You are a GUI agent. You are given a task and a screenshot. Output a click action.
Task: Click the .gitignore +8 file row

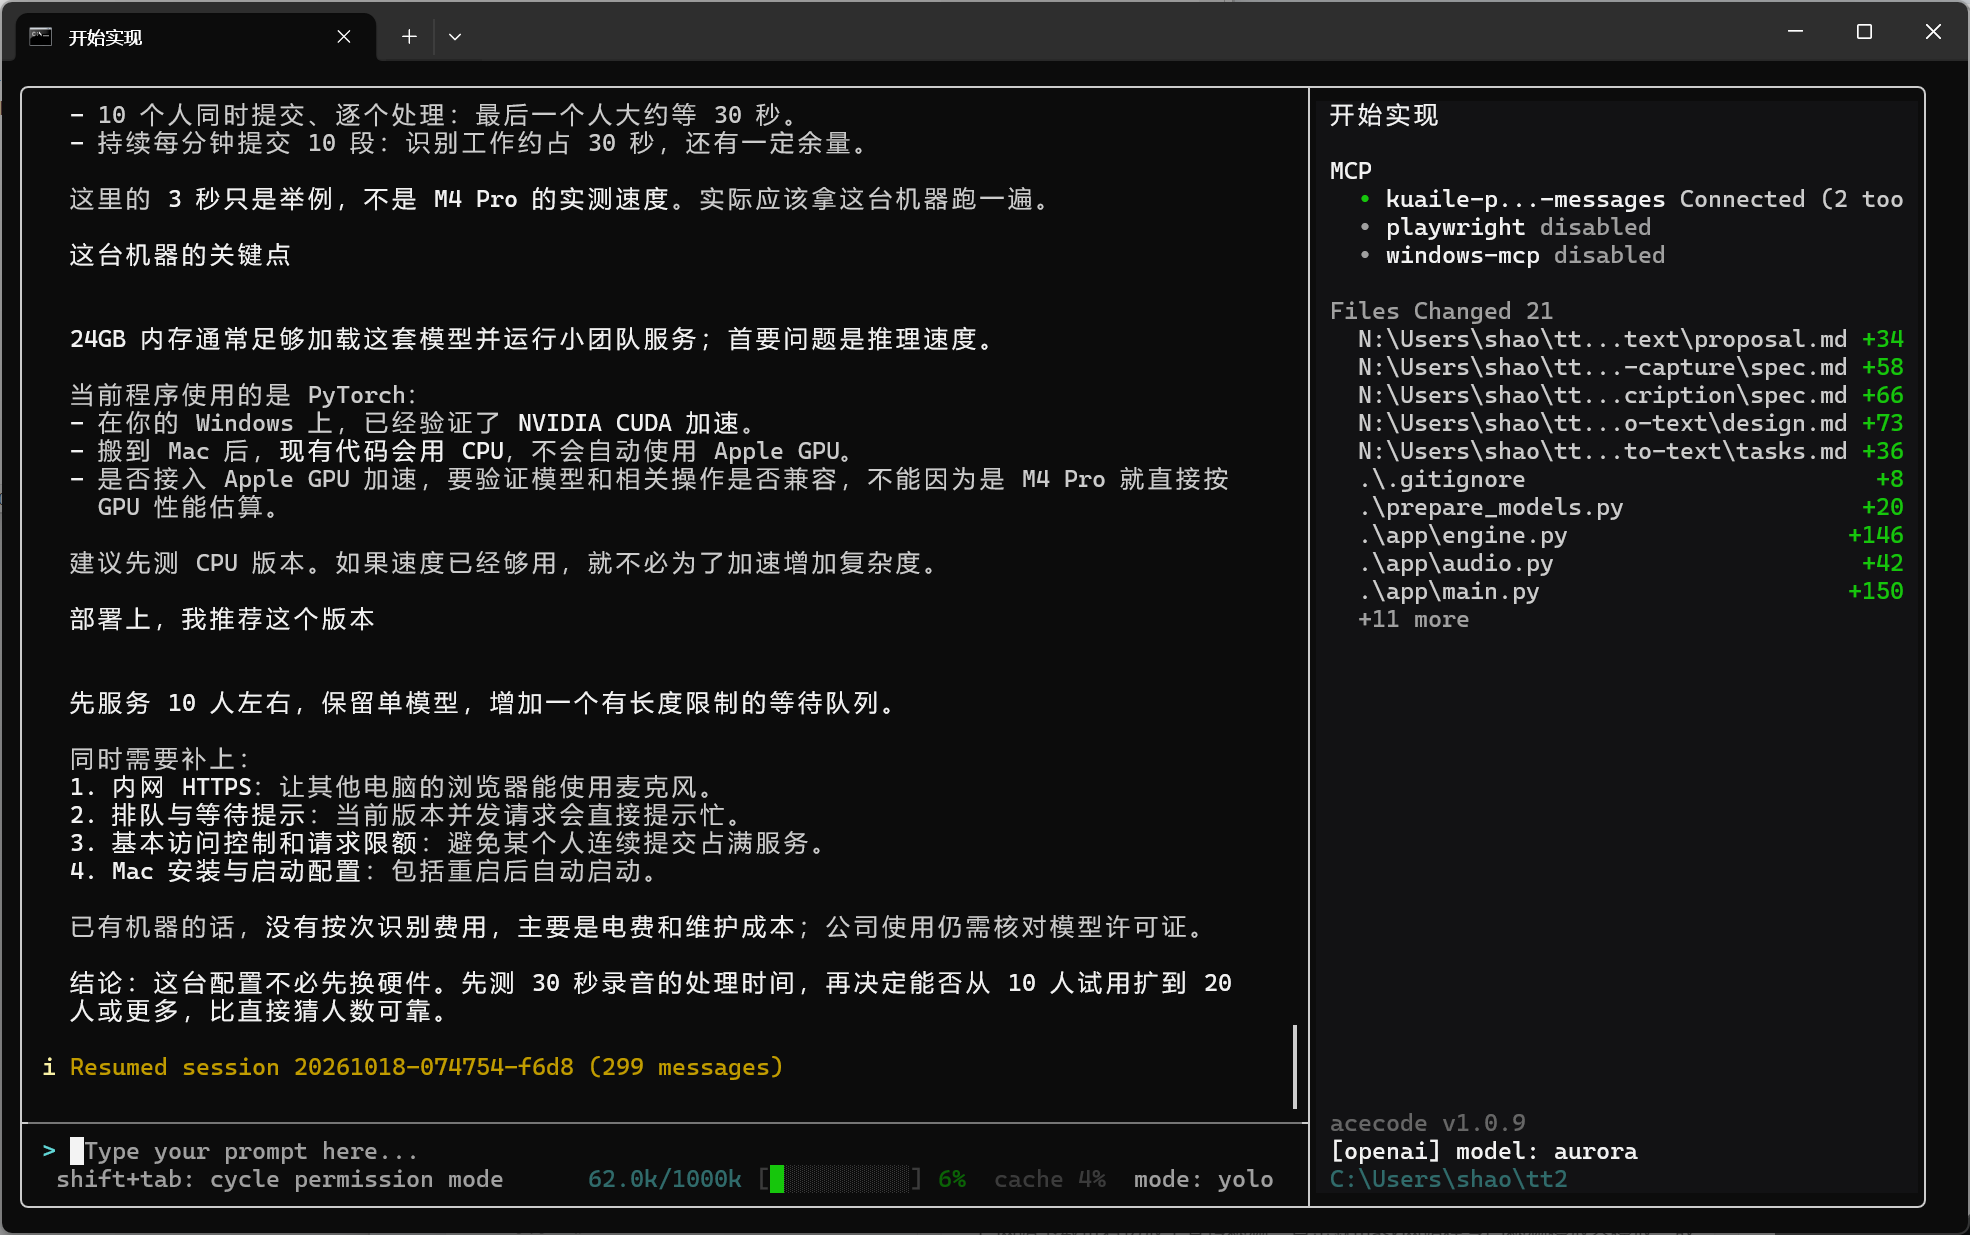pyautogui.click(x=1631, y=479)
